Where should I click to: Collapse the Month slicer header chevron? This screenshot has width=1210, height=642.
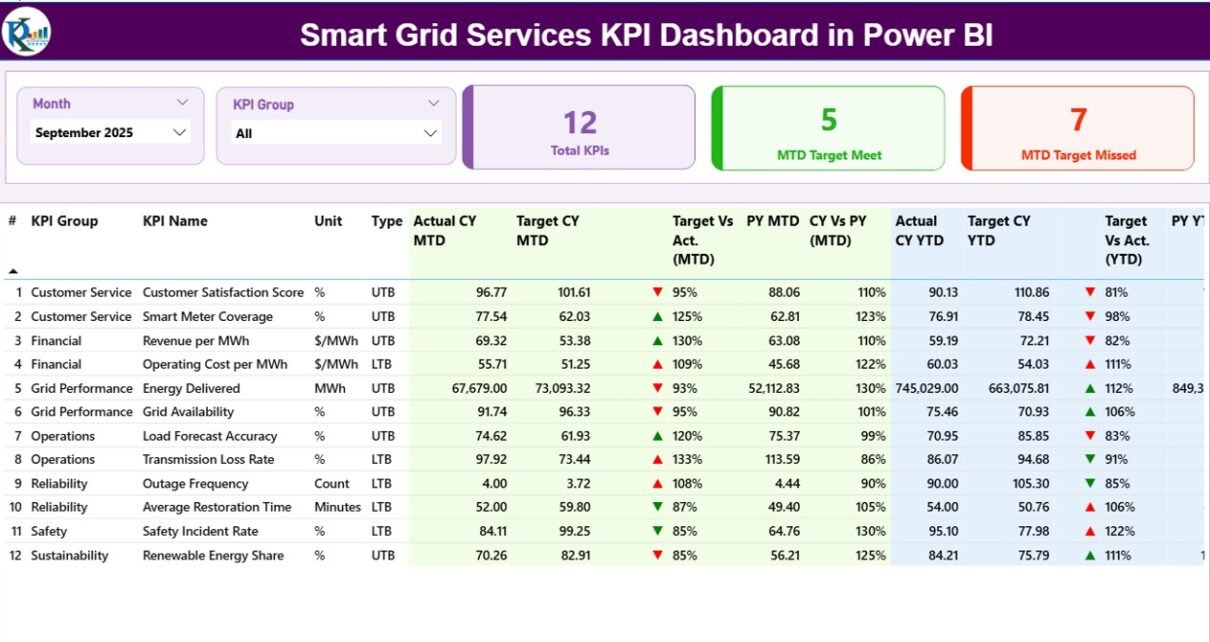[182, 102]
